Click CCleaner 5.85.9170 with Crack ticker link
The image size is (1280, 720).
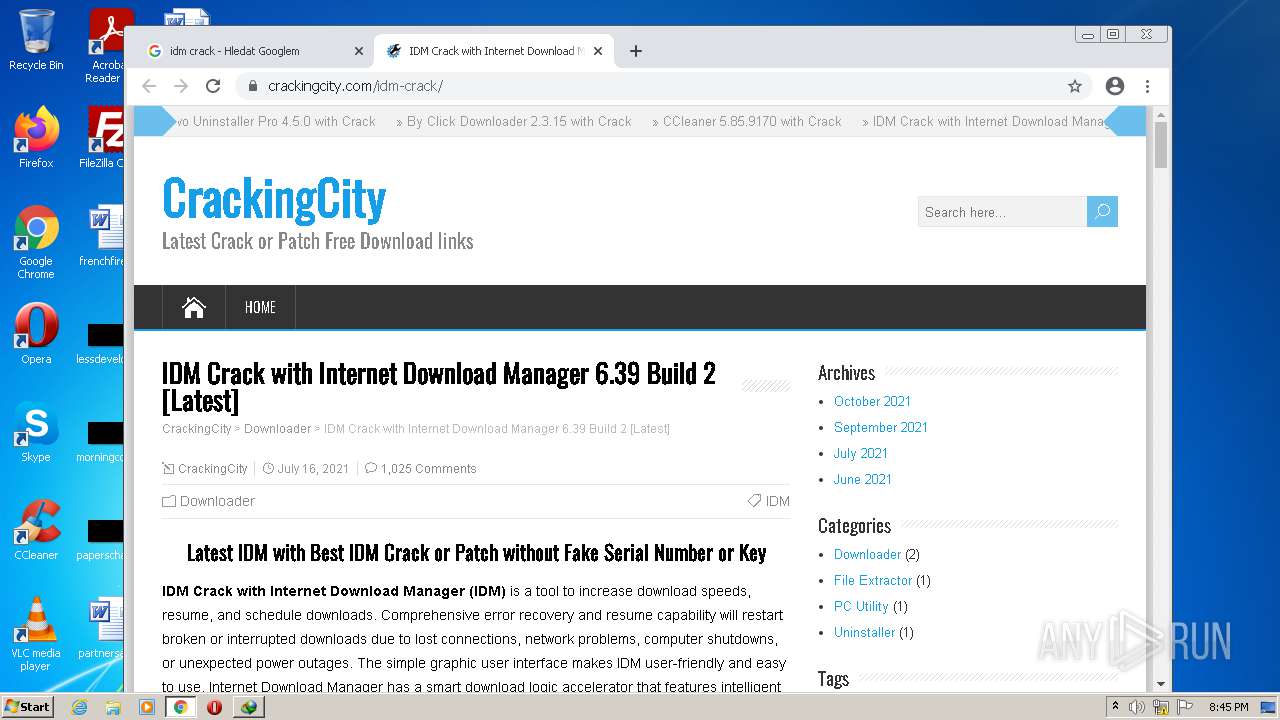click(752, 121)
